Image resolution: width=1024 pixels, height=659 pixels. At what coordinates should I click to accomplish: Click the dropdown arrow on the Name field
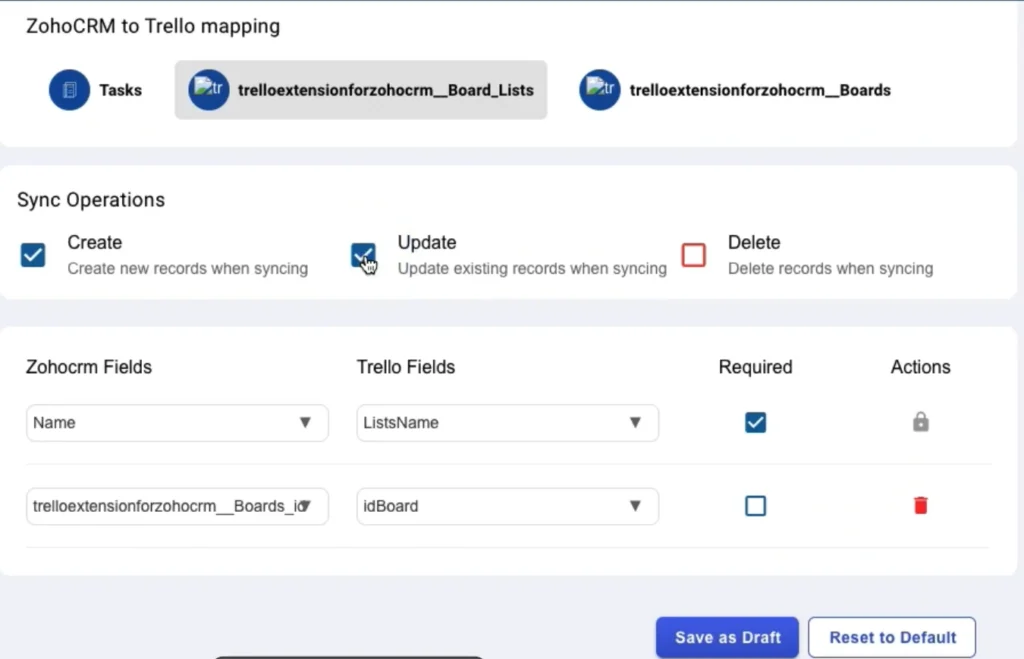[x=305, y=423]
